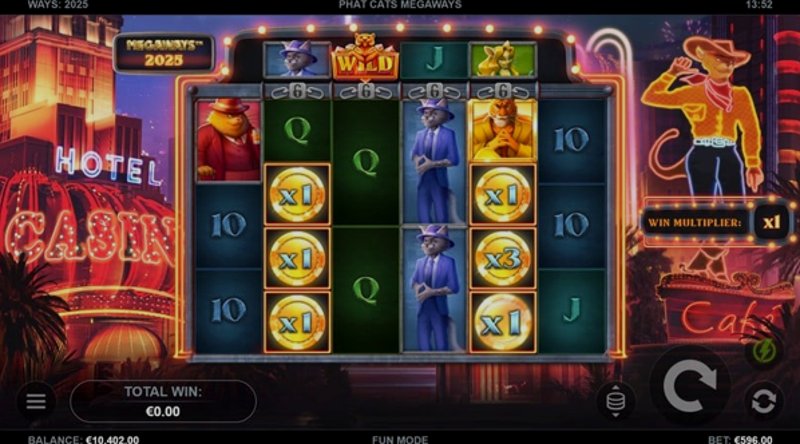This screenshot has height=444, width=800.
Task: Click the blue cat thumbnail on top reel
Action: click(x=297, y=60)
